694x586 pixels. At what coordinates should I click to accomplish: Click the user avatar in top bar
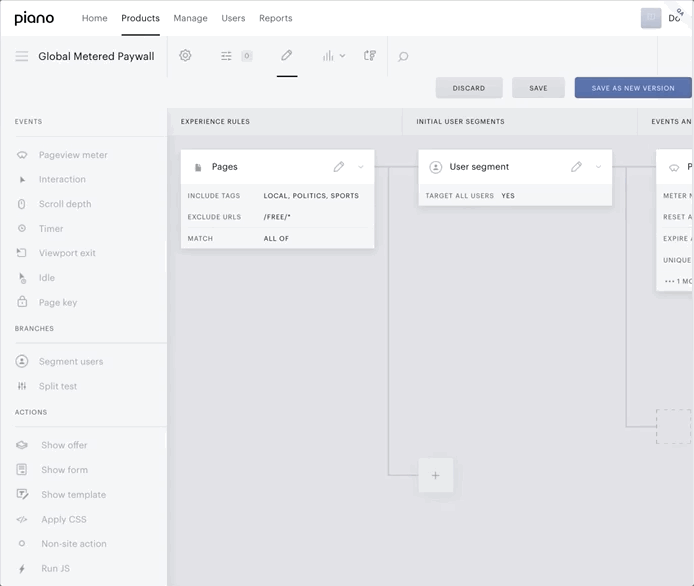pos(651,18)
